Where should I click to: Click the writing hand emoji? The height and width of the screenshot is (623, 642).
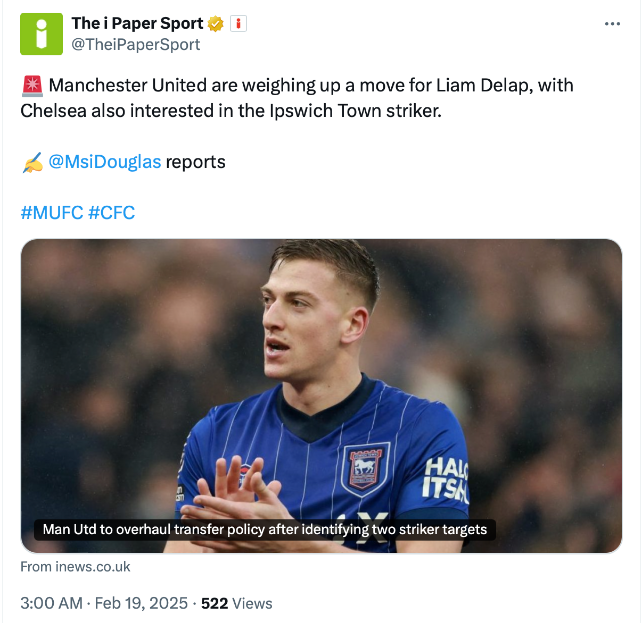click(x=32, y=162)
